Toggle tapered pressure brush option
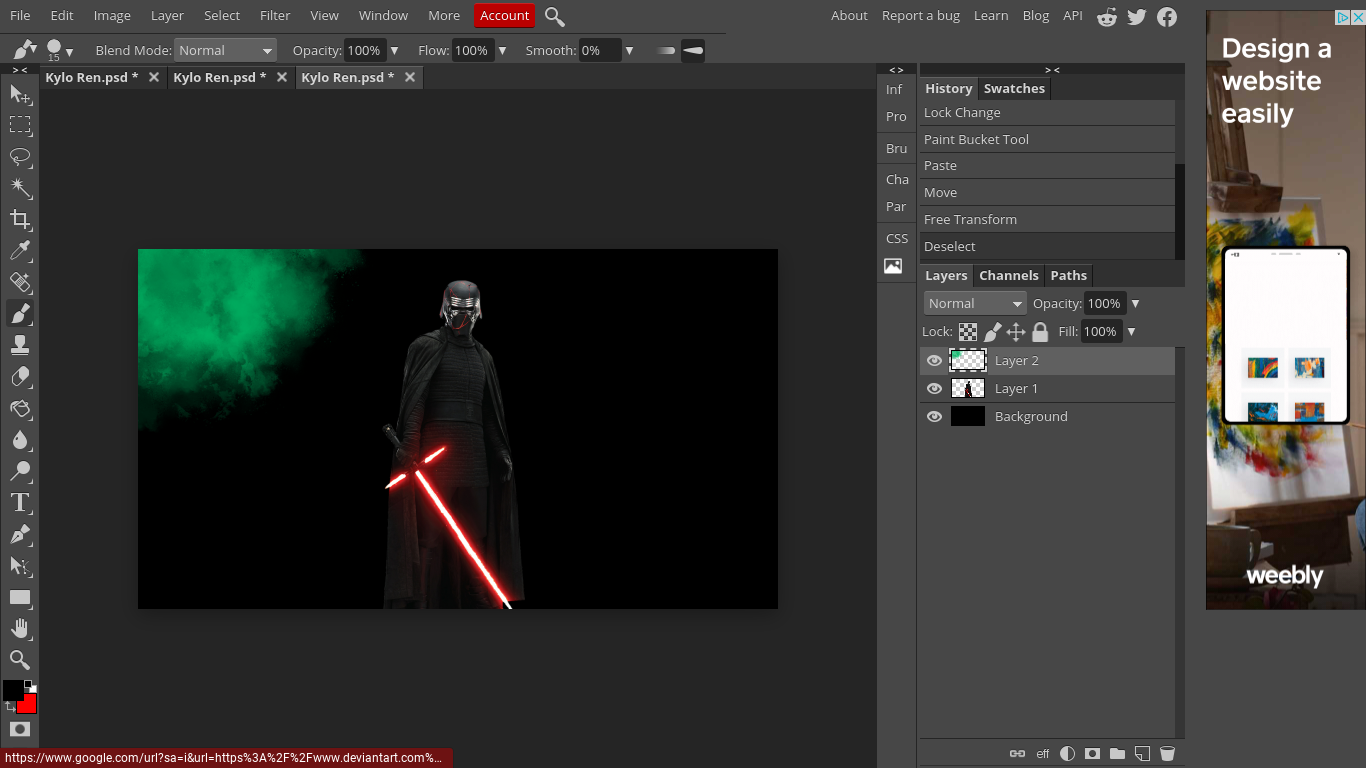The image size is (1366, 768). (693, 50)
